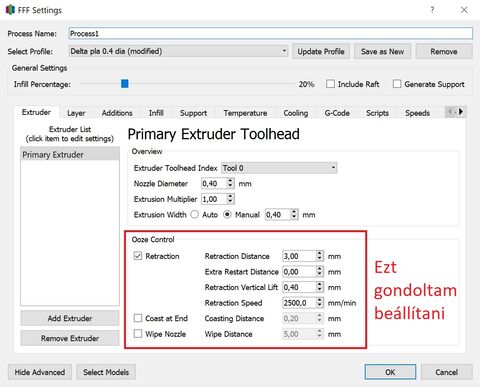Click the Infill Percentage slider handle
480x387 pixels.
pos(125,84)
